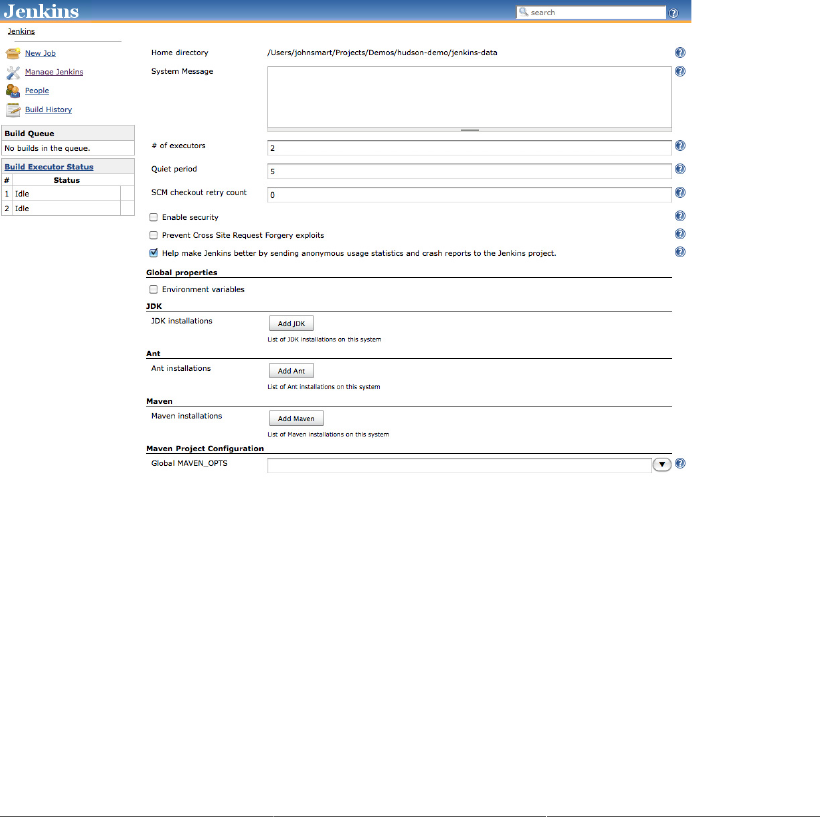Click the Add JDK button
Viewport: 820px width, 817px height.
(x=291, y=323)
